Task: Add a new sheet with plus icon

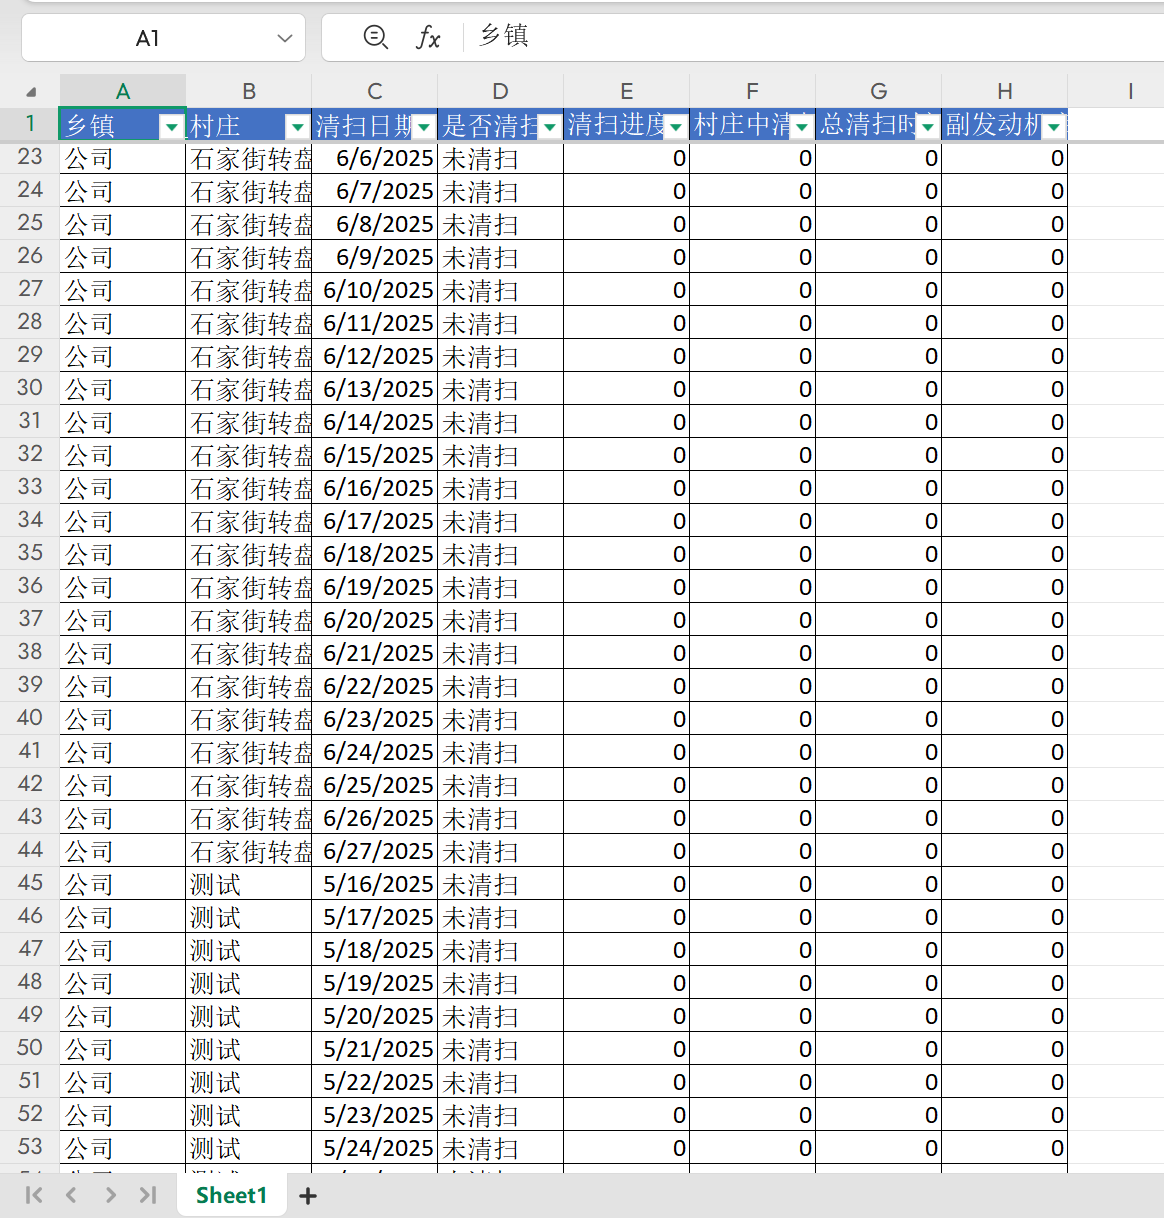Action: [308, 1196]
